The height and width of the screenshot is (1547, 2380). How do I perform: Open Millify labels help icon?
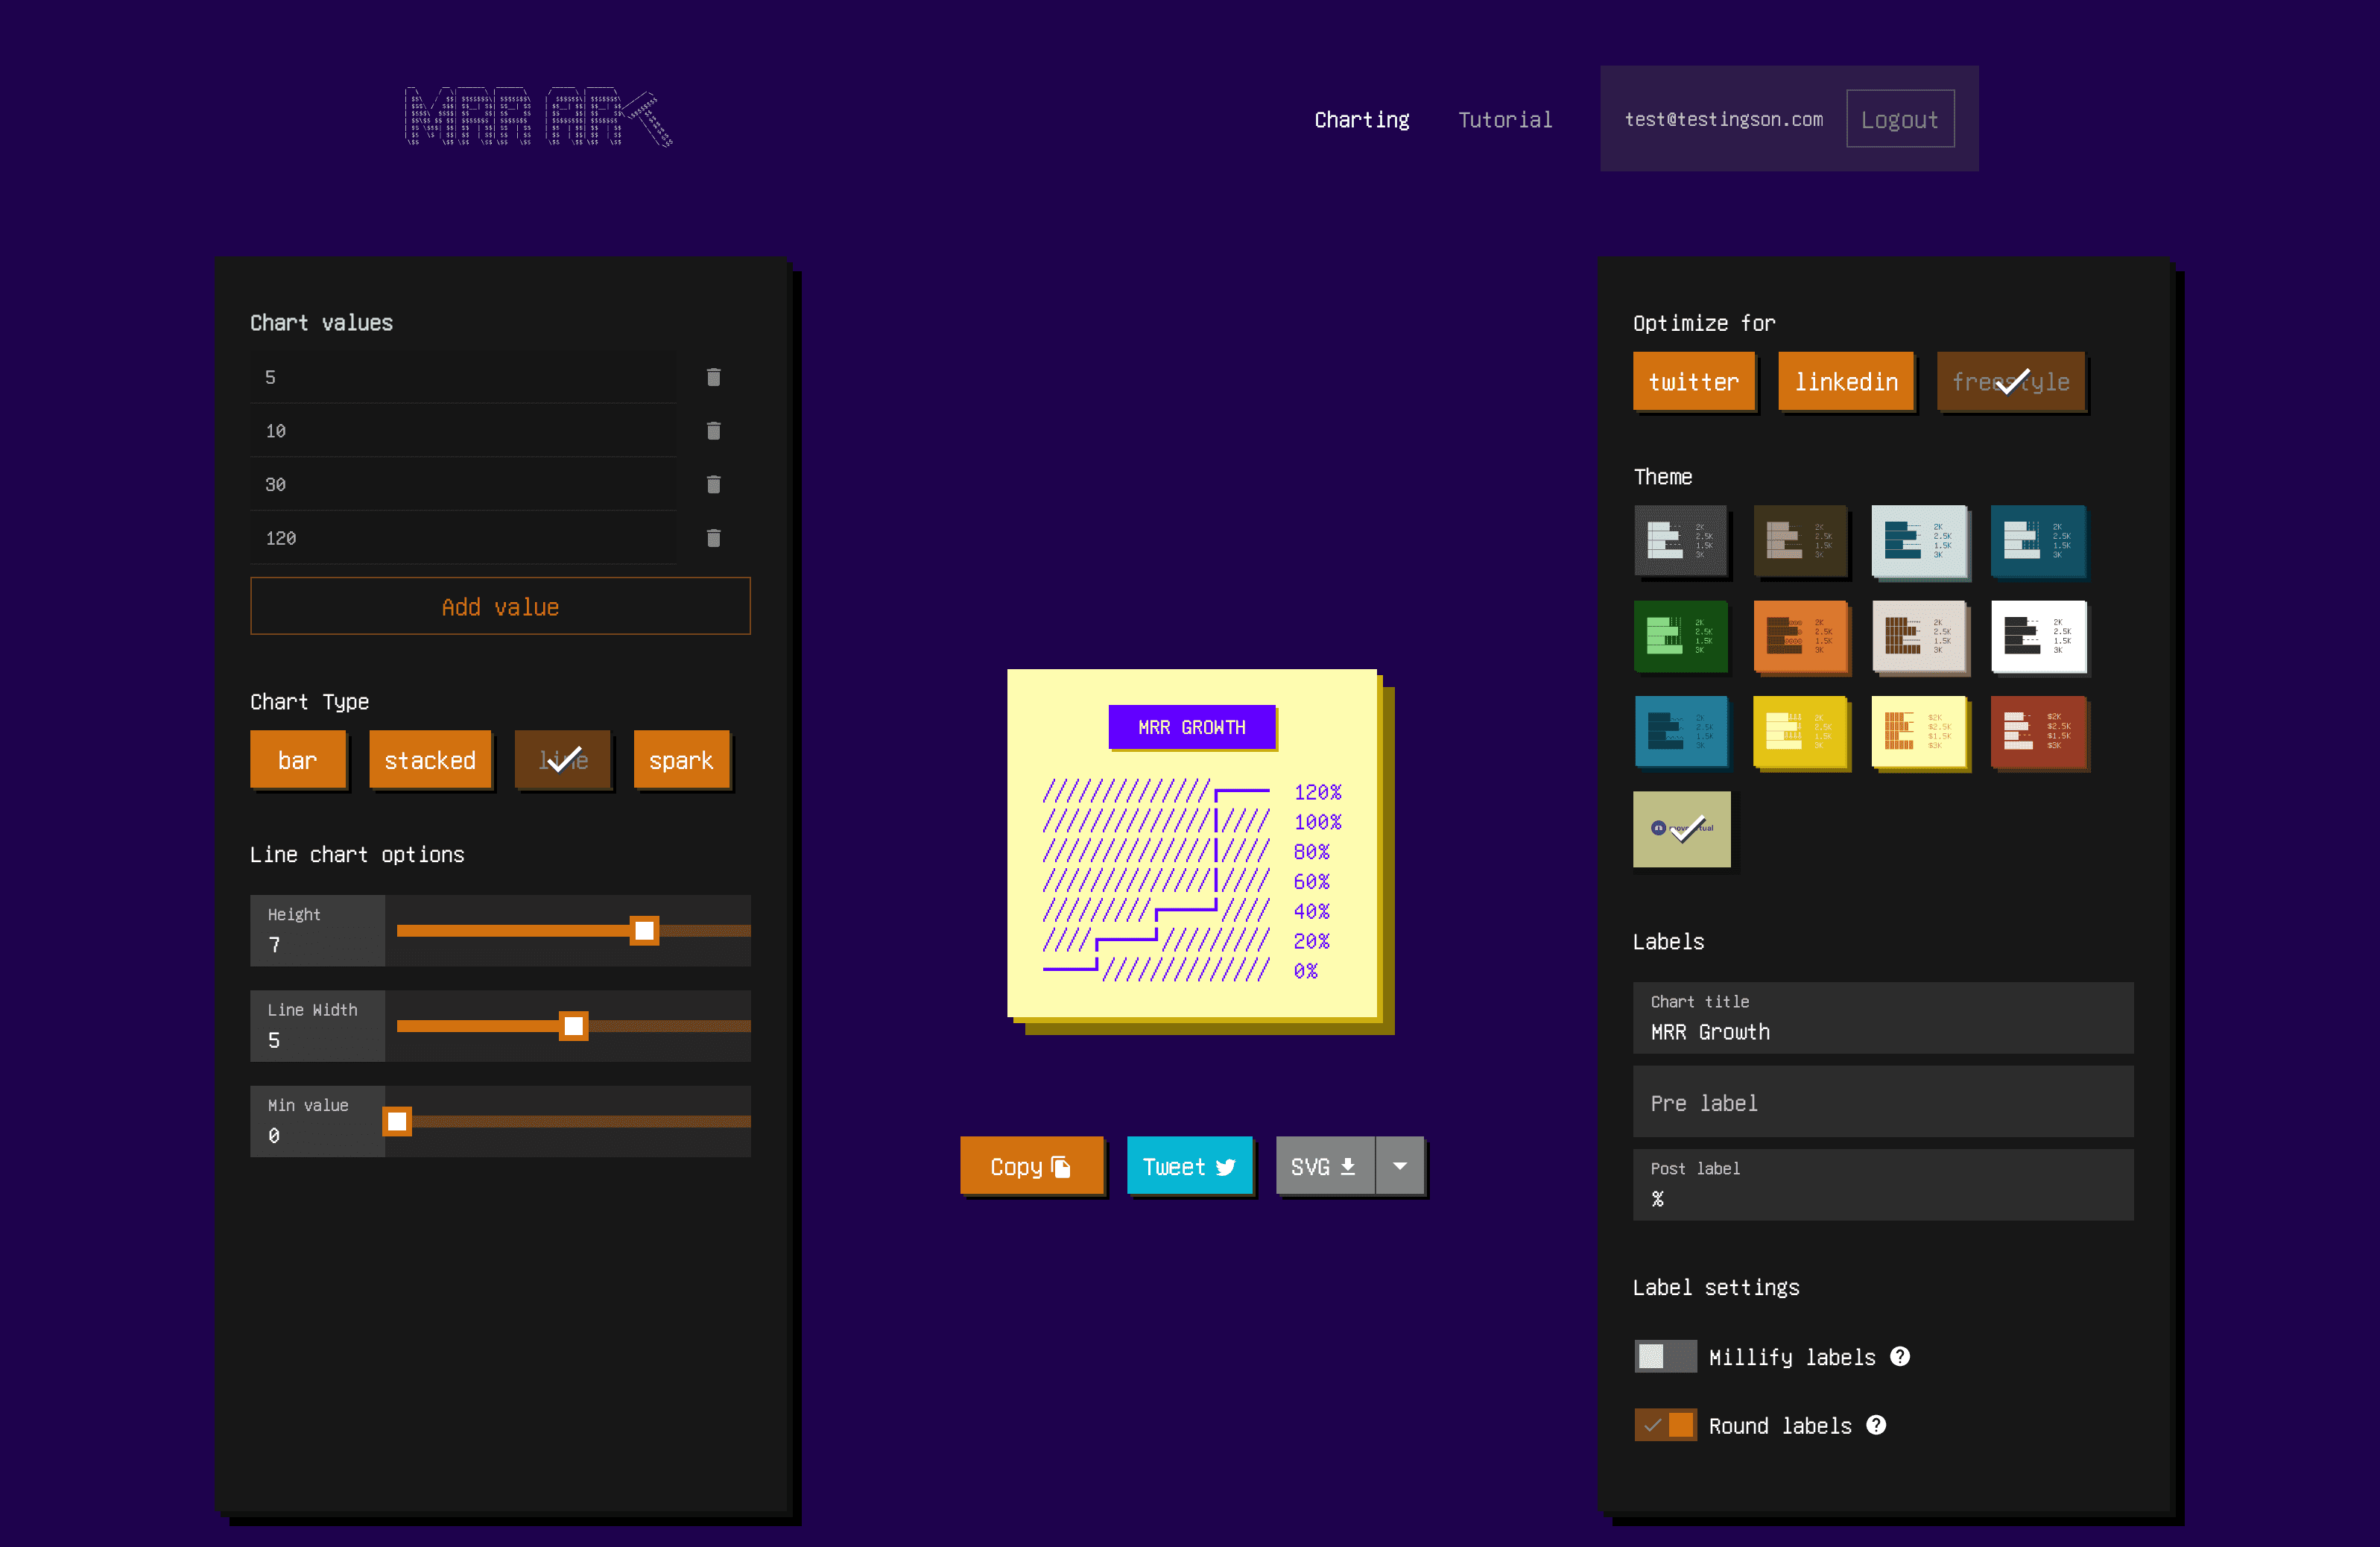pyautogui.click(x=1900, y=1357)
